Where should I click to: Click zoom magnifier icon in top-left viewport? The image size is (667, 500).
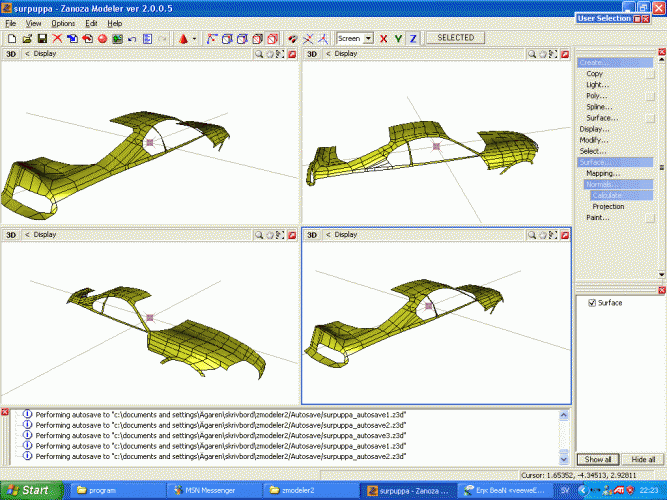[258, 54]
